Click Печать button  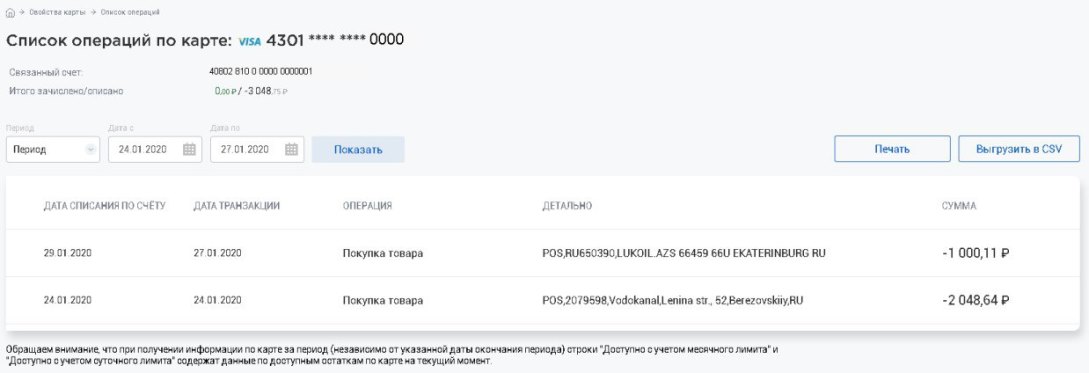point(892,149)
